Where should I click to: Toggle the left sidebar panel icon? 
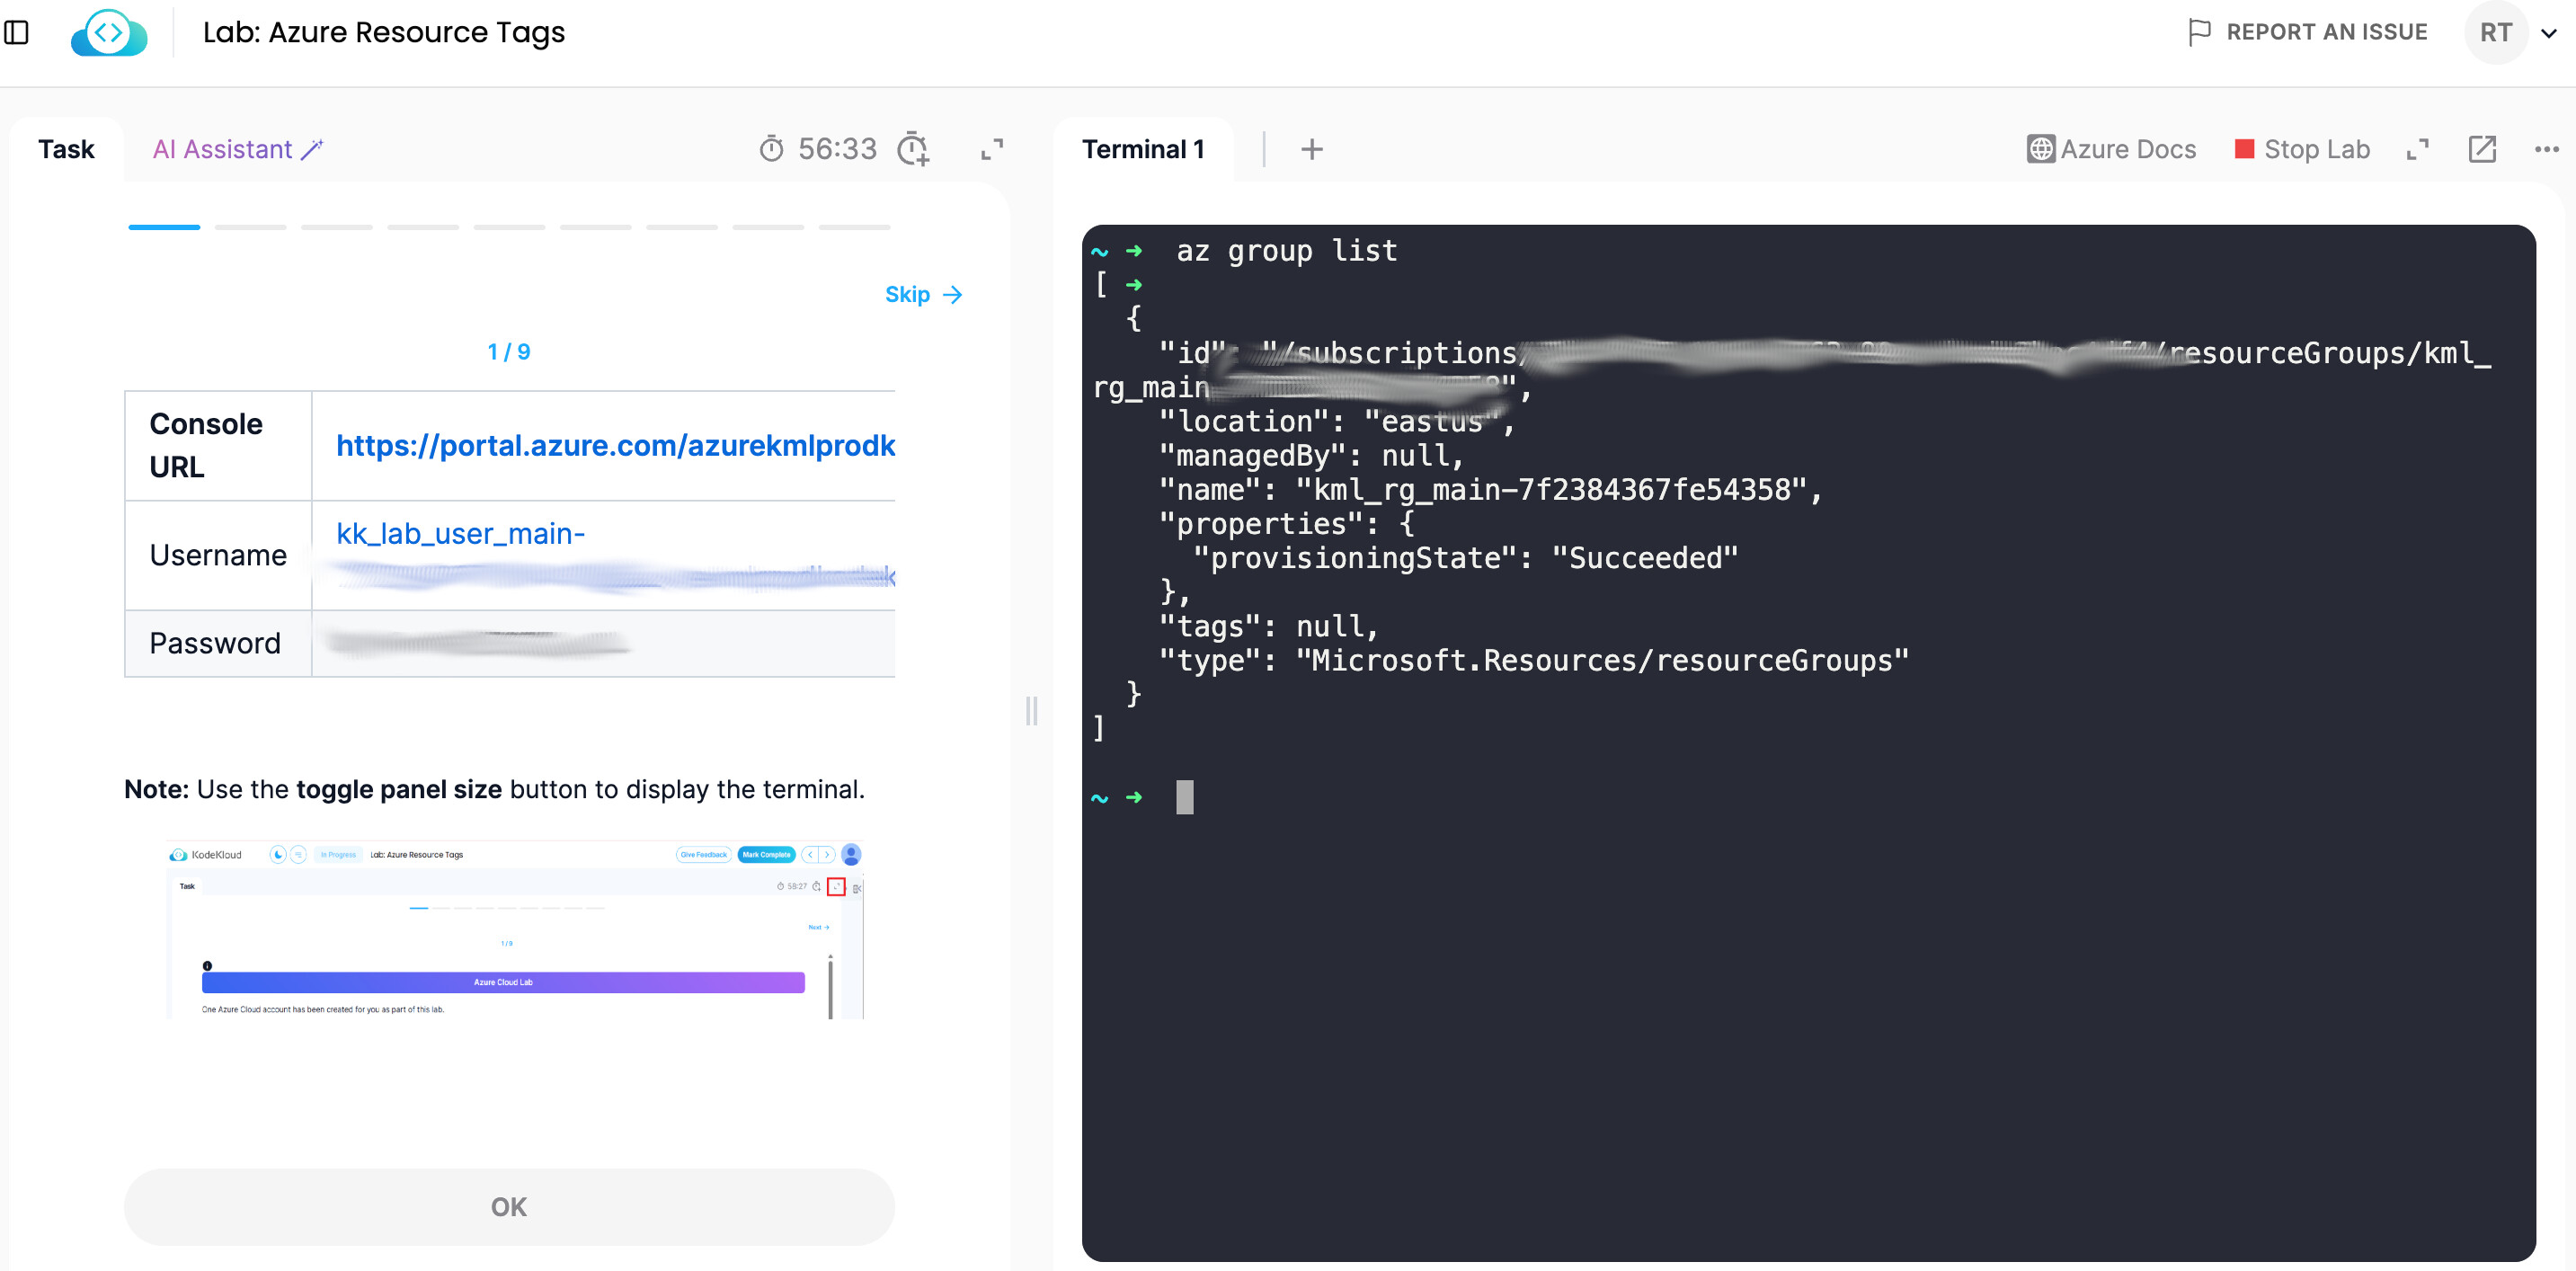(x=17, y=32)
